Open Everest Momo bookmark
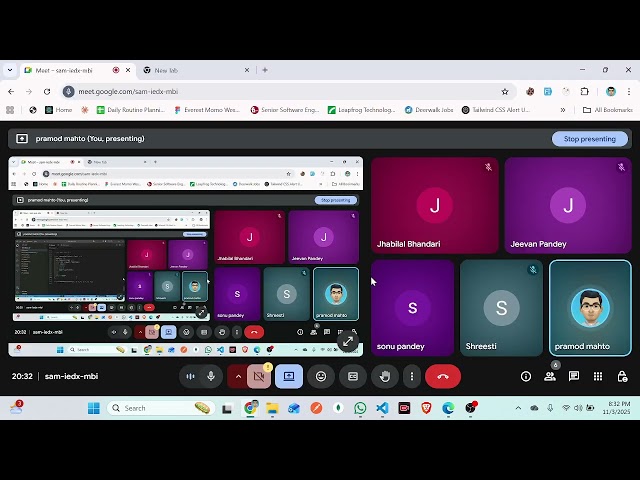 tap(207, 110)
